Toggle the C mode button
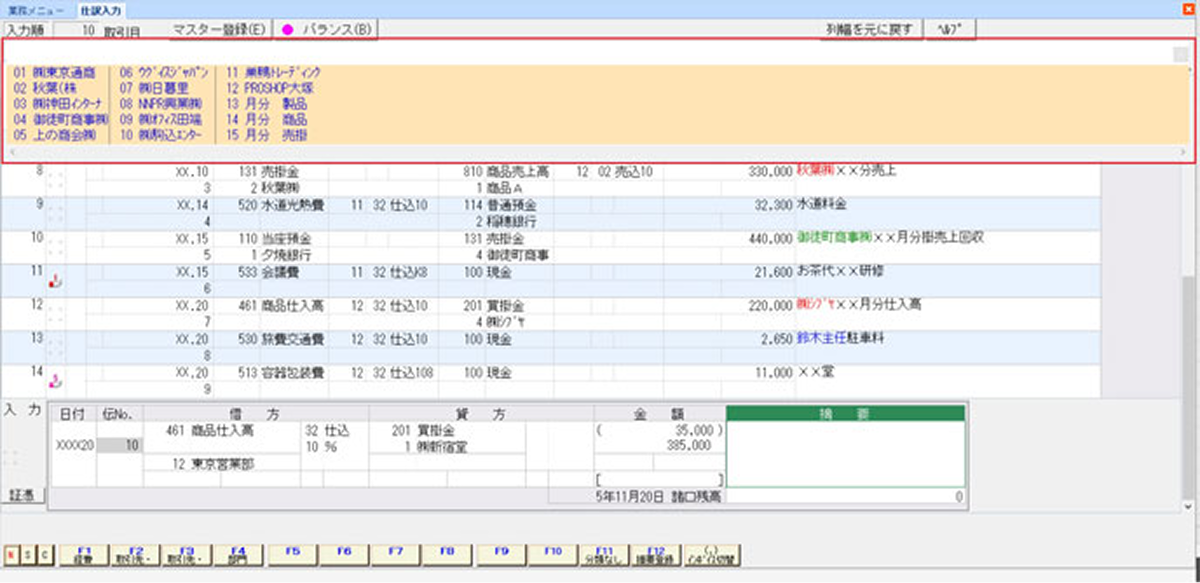The width and height of the screenshot is (1200, 583). (45, 553)
